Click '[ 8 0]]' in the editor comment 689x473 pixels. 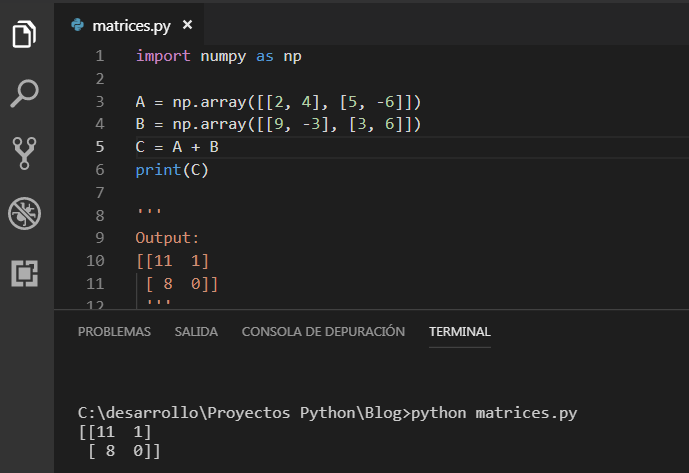[181, 284]
